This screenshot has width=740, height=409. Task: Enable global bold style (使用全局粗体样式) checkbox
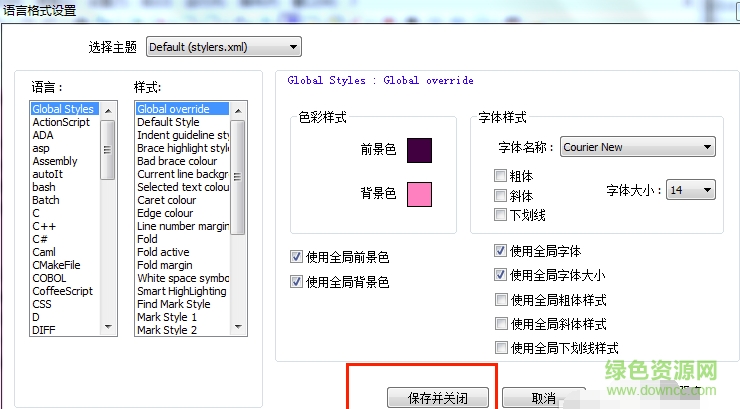click(x=501, y=300)
